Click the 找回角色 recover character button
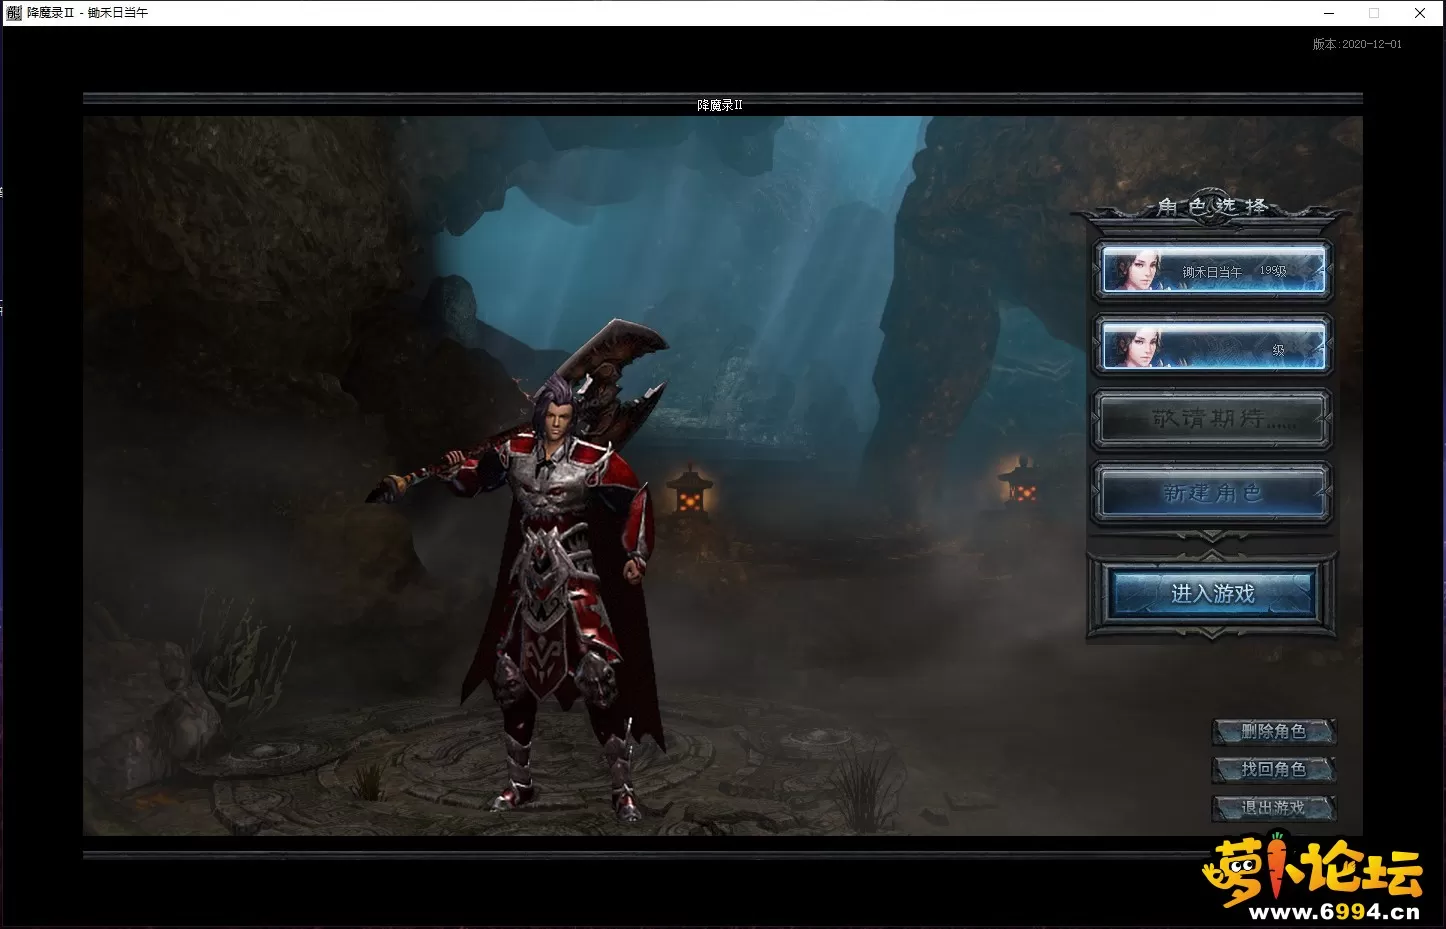Screen dimensions: 1446x929 coord(1274,769)
